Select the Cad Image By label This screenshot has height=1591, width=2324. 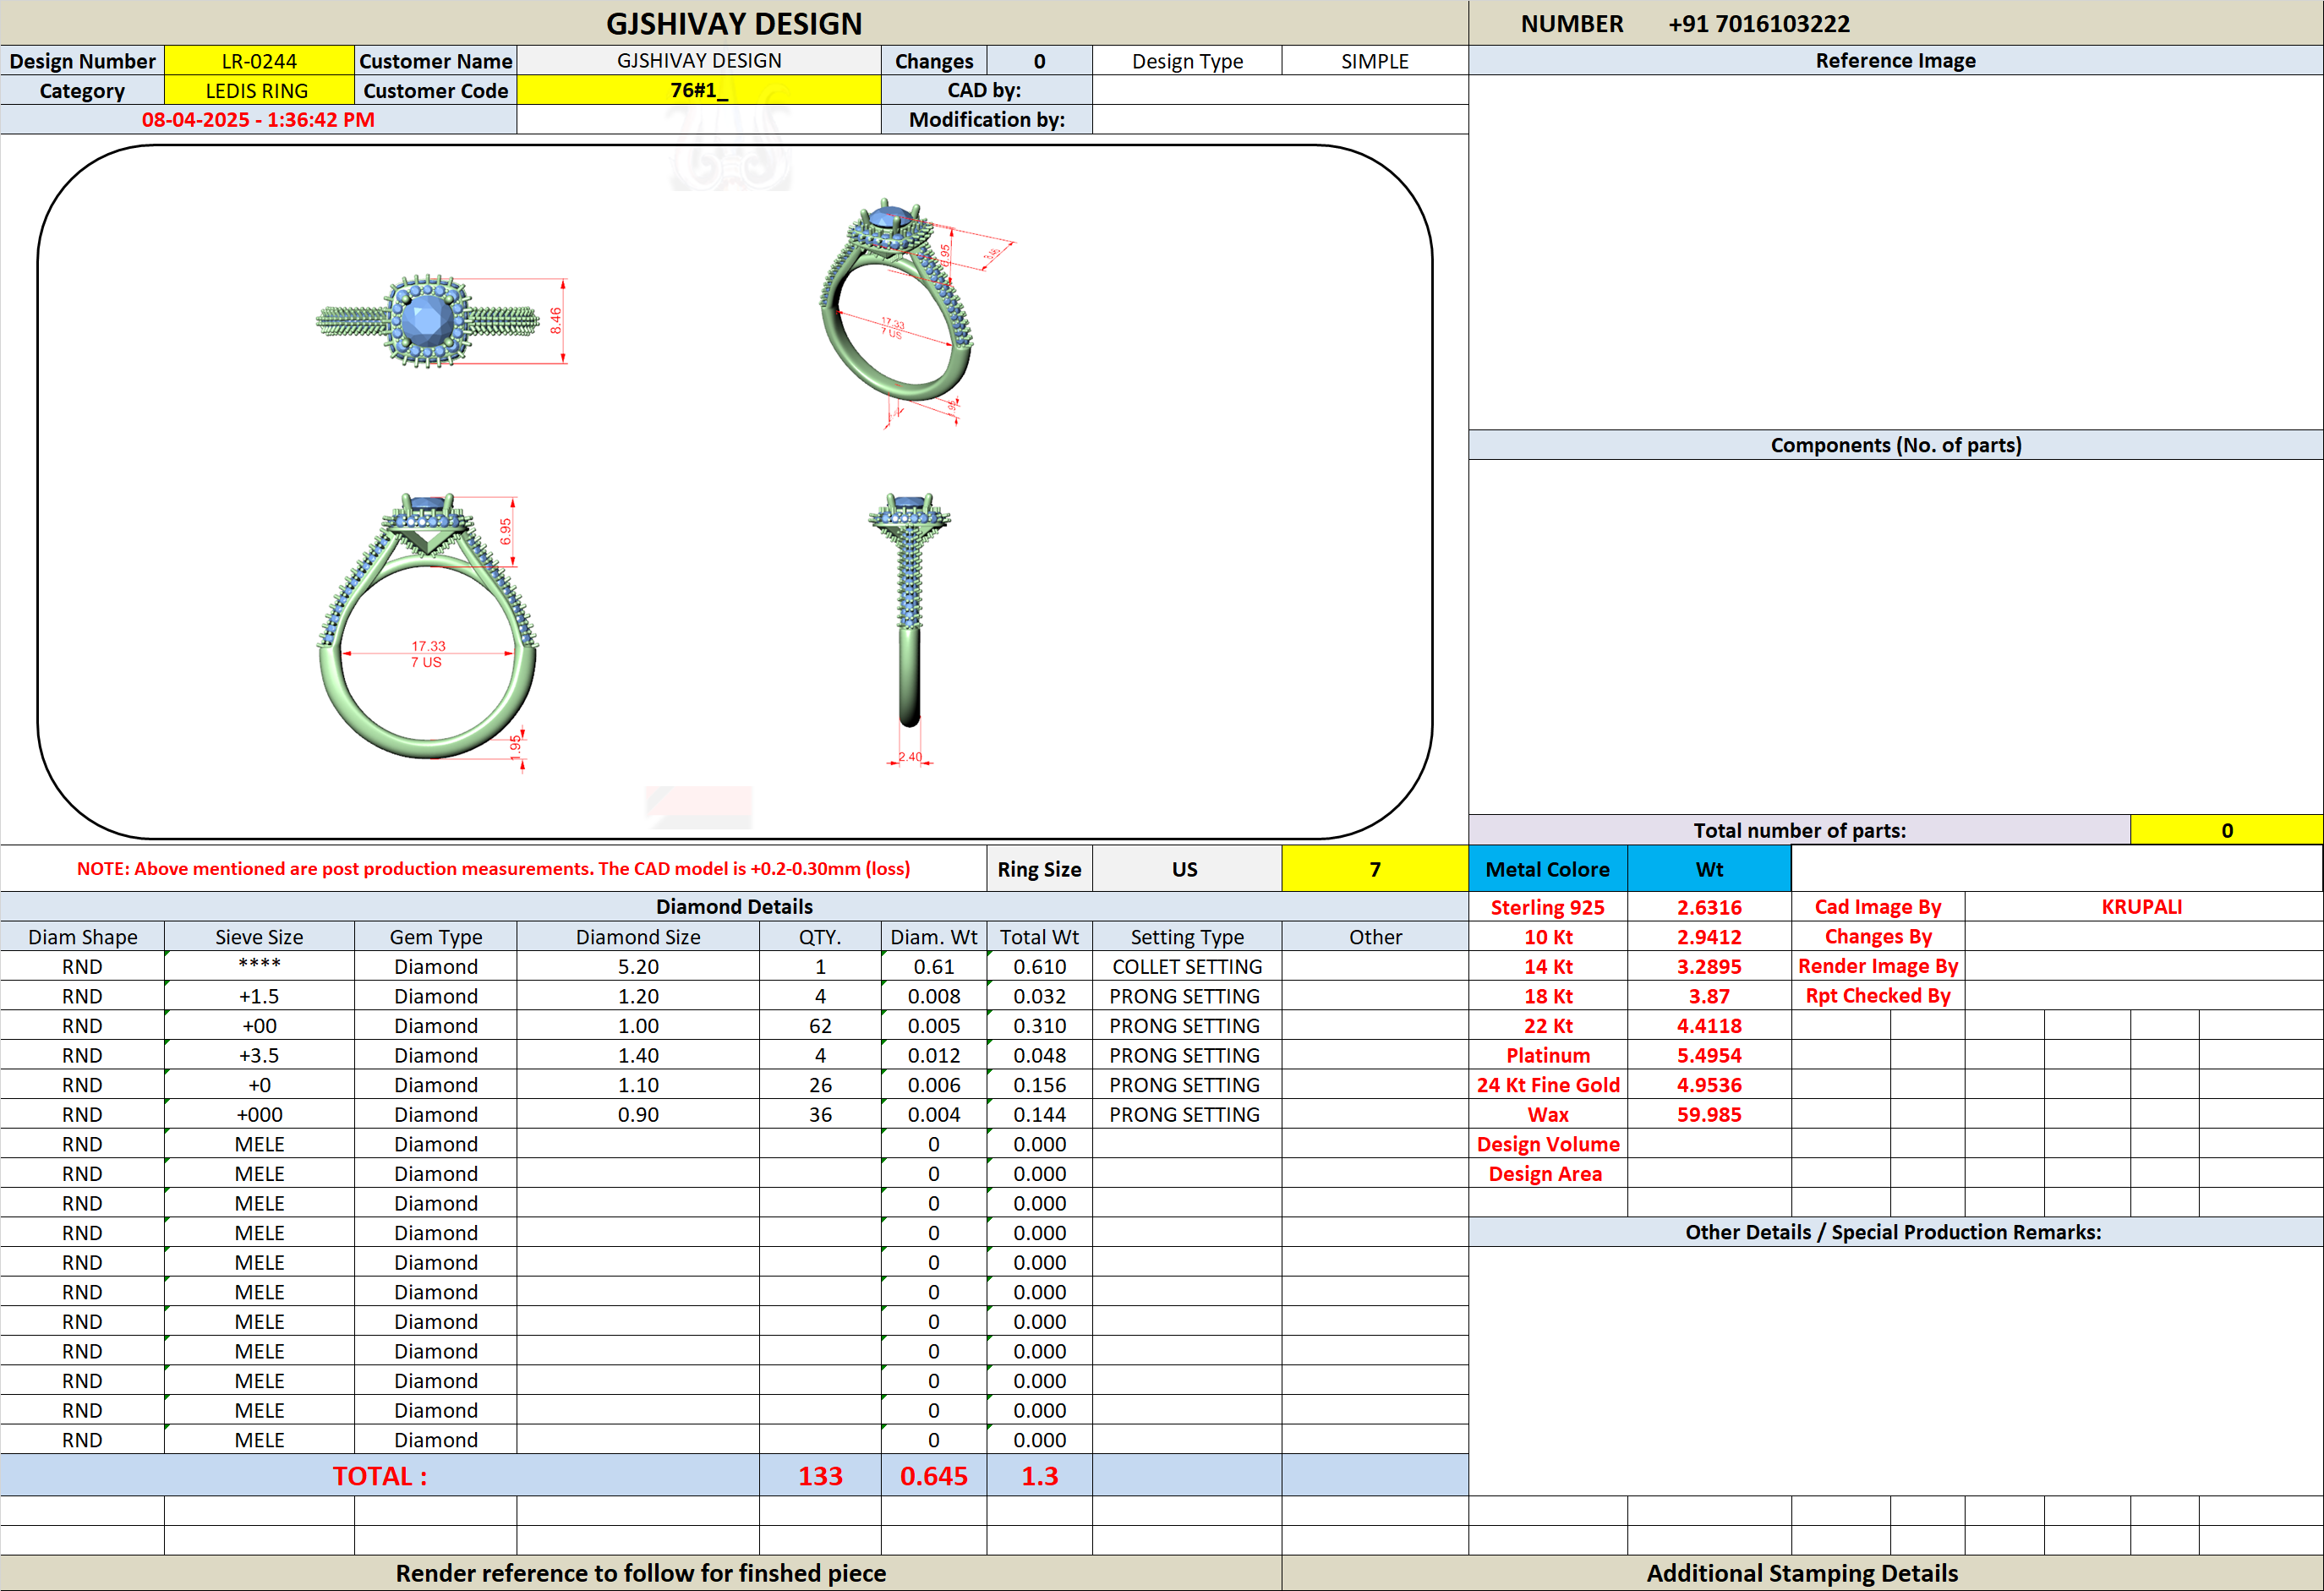click(1878, 907)
